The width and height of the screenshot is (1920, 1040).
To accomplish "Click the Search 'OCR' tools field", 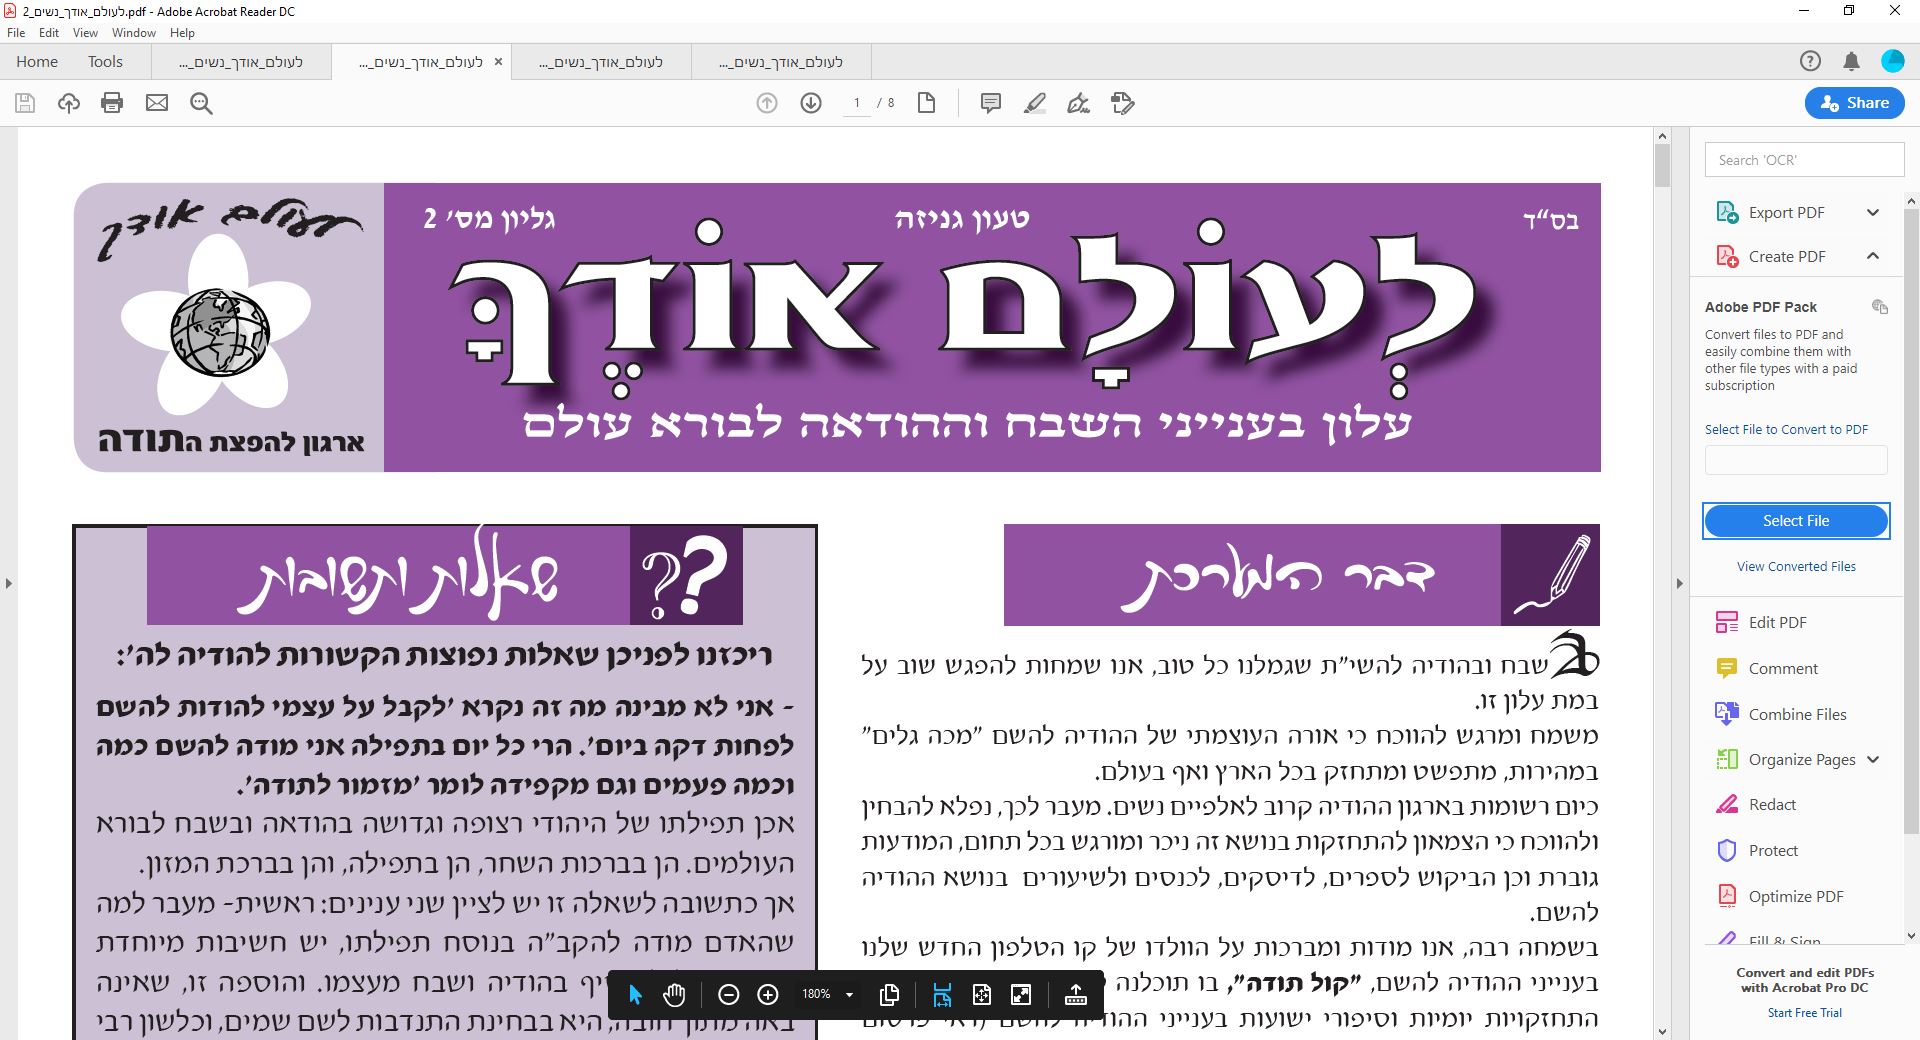I will (x=1803, y=160).
